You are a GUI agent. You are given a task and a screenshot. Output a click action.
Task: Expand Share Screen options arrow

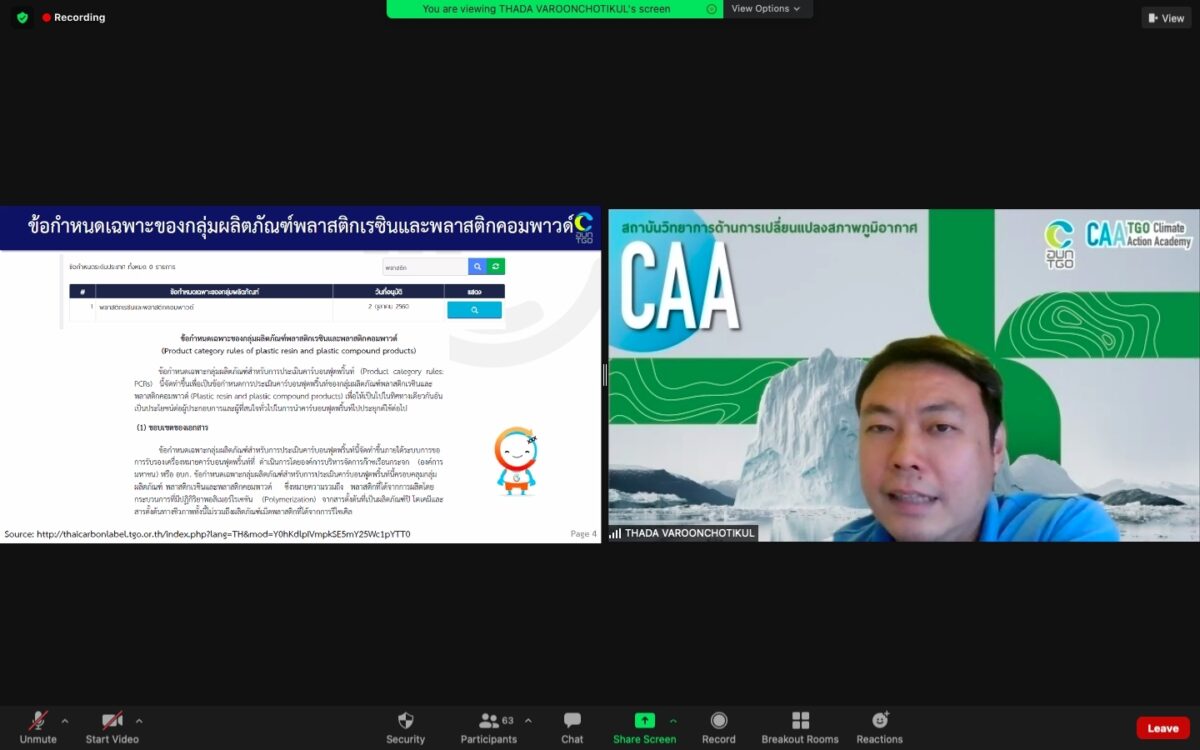point(673,720)
